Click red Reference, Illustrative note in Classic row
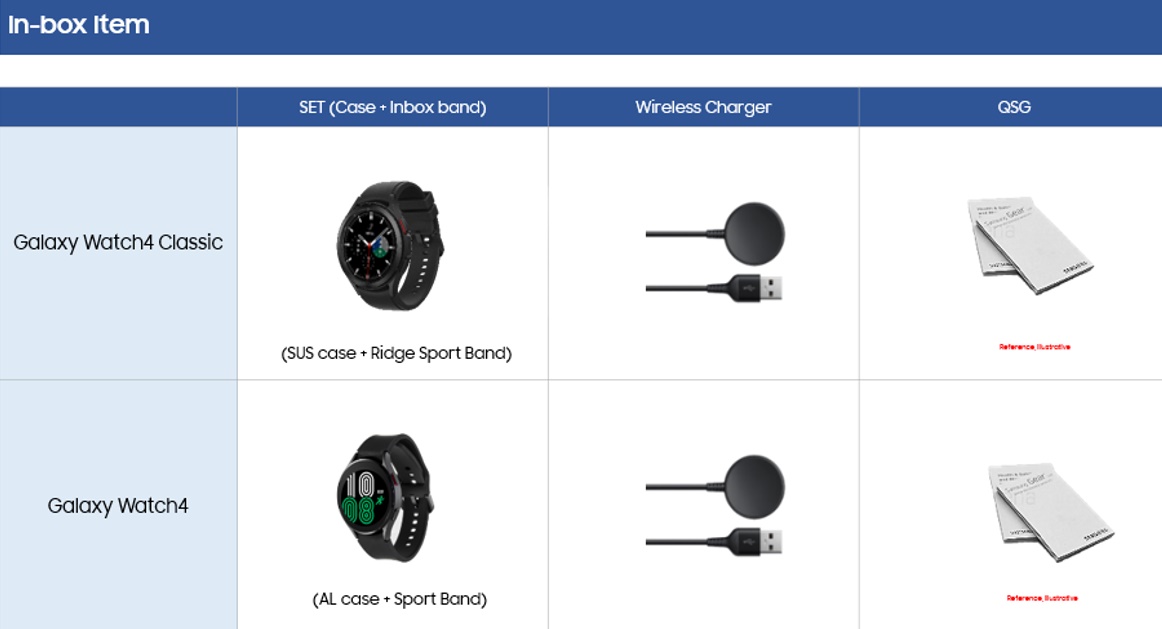The image size is (1162, 629). [1035, 347]
